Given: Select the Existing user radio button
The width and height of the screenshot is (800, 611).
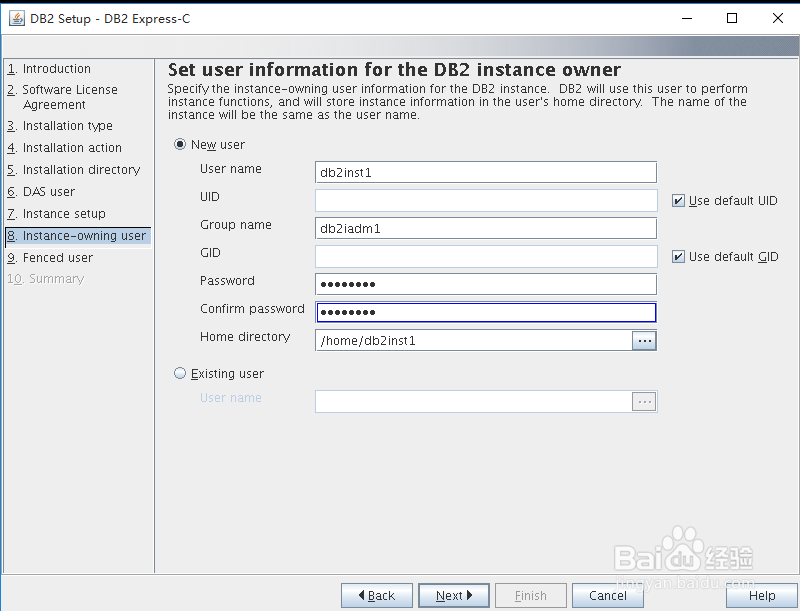Looking at the screenshot, I should click(x=180, y=373).
